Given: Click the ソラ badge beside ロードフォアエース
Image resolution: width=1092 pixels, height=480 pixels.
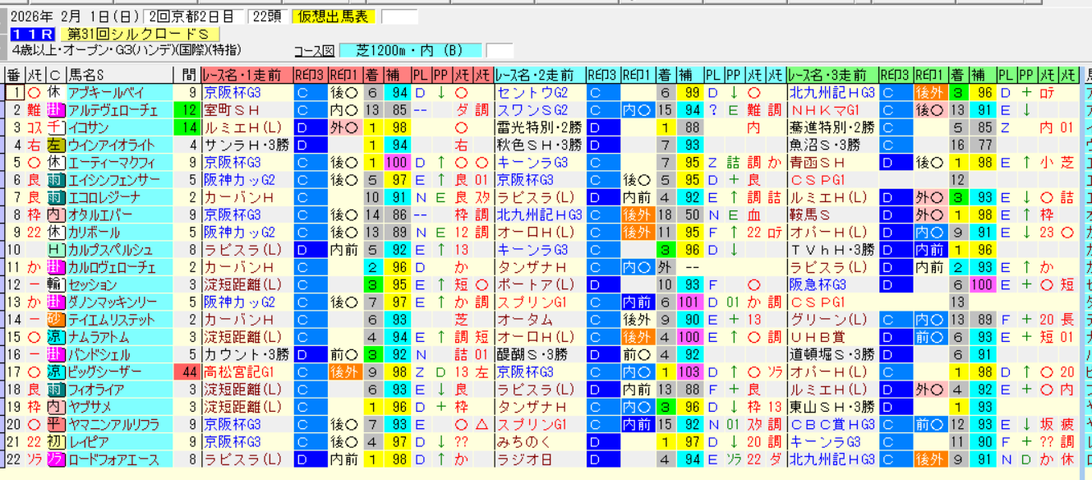Looking at the screenshot, I should (55, 459).
